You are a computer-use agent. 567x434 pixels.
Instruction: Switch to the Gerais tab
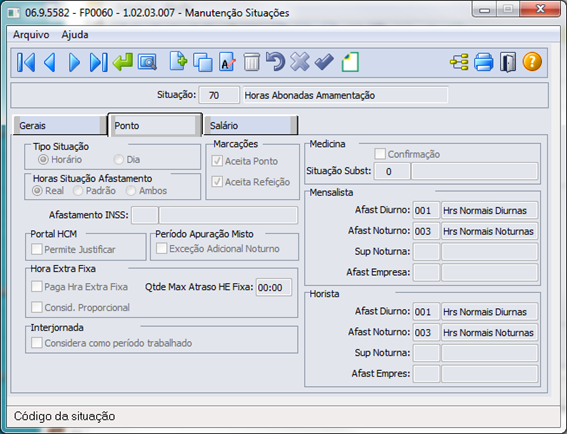tap(60, 125)
